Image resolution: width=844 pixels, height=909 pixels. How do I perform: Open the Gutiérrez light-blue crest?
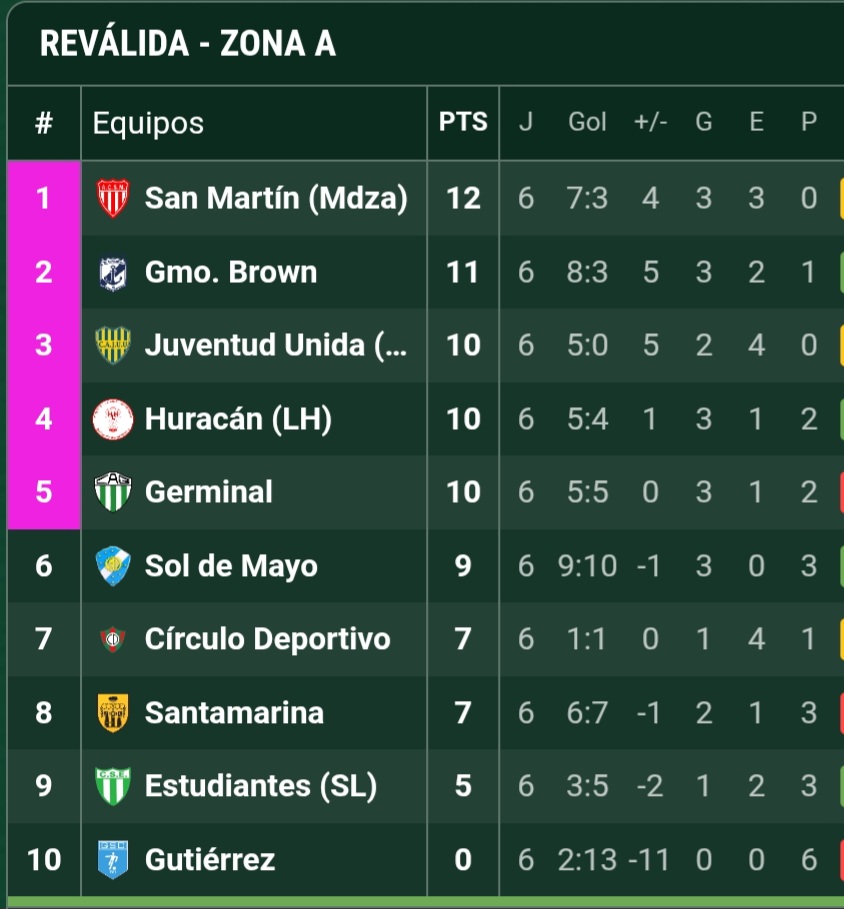point(112,860)
